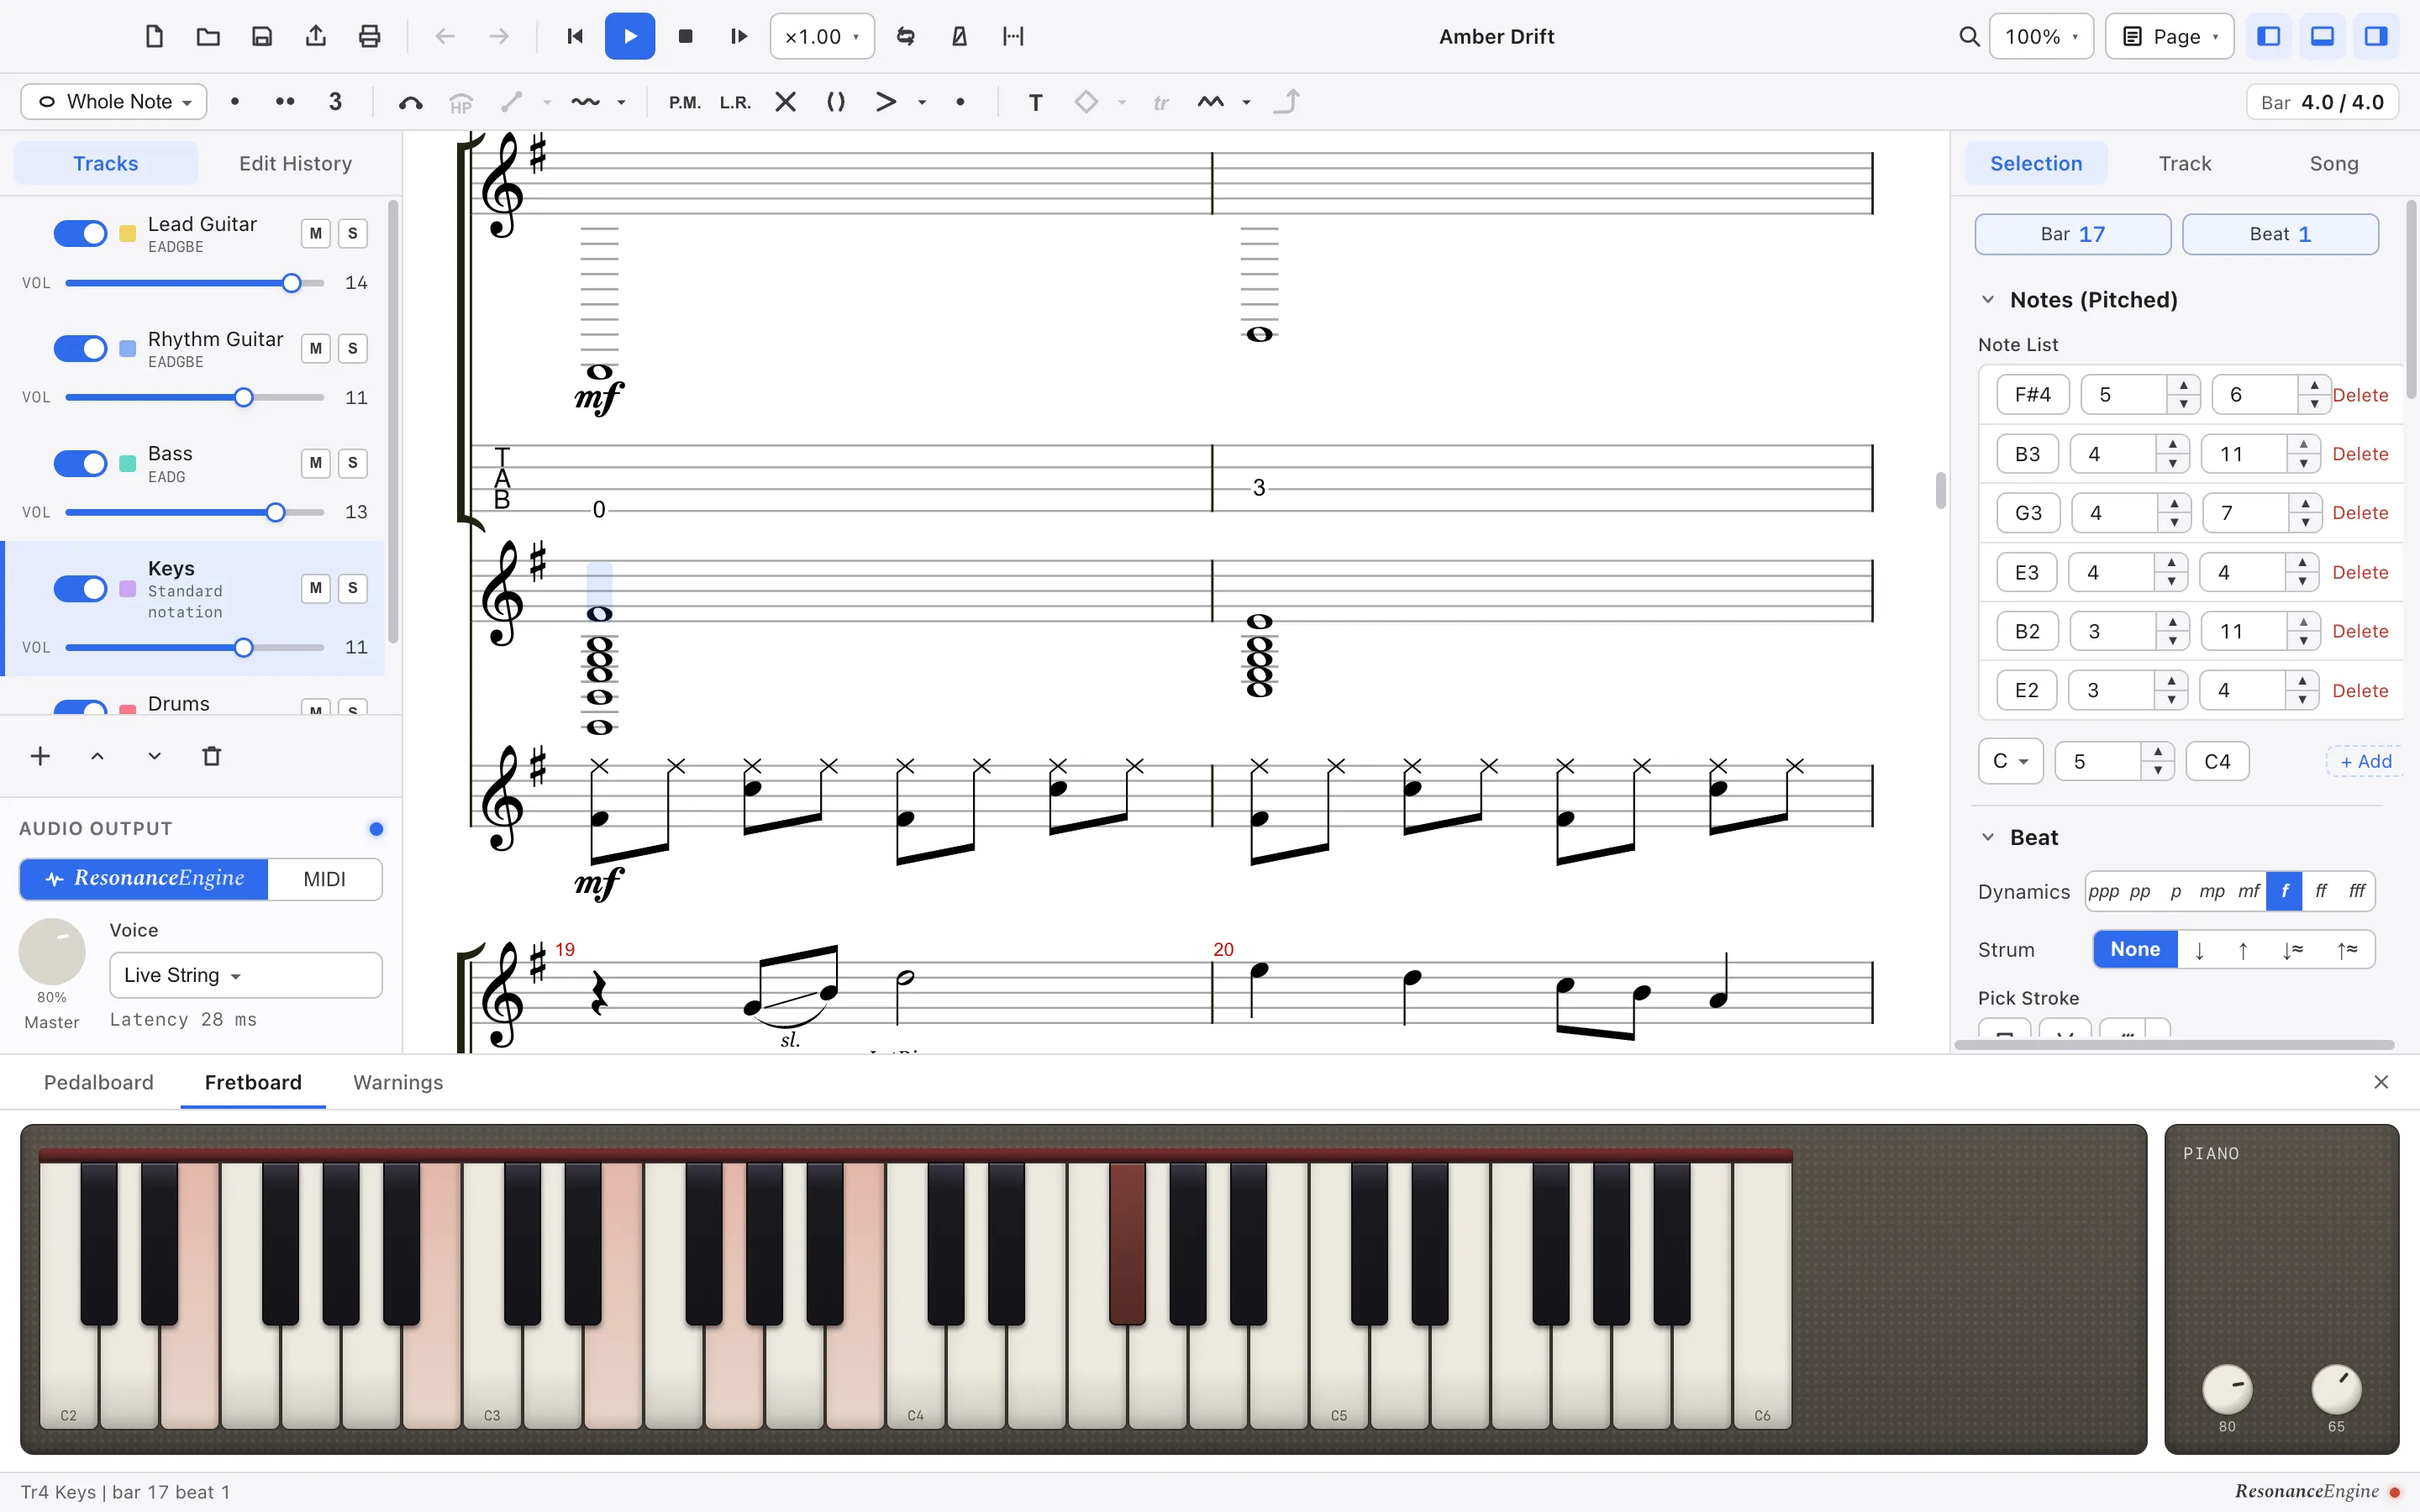The image size is (2420, 1512).
Task: Click the print icon
Action: click(x=369, y=37)
